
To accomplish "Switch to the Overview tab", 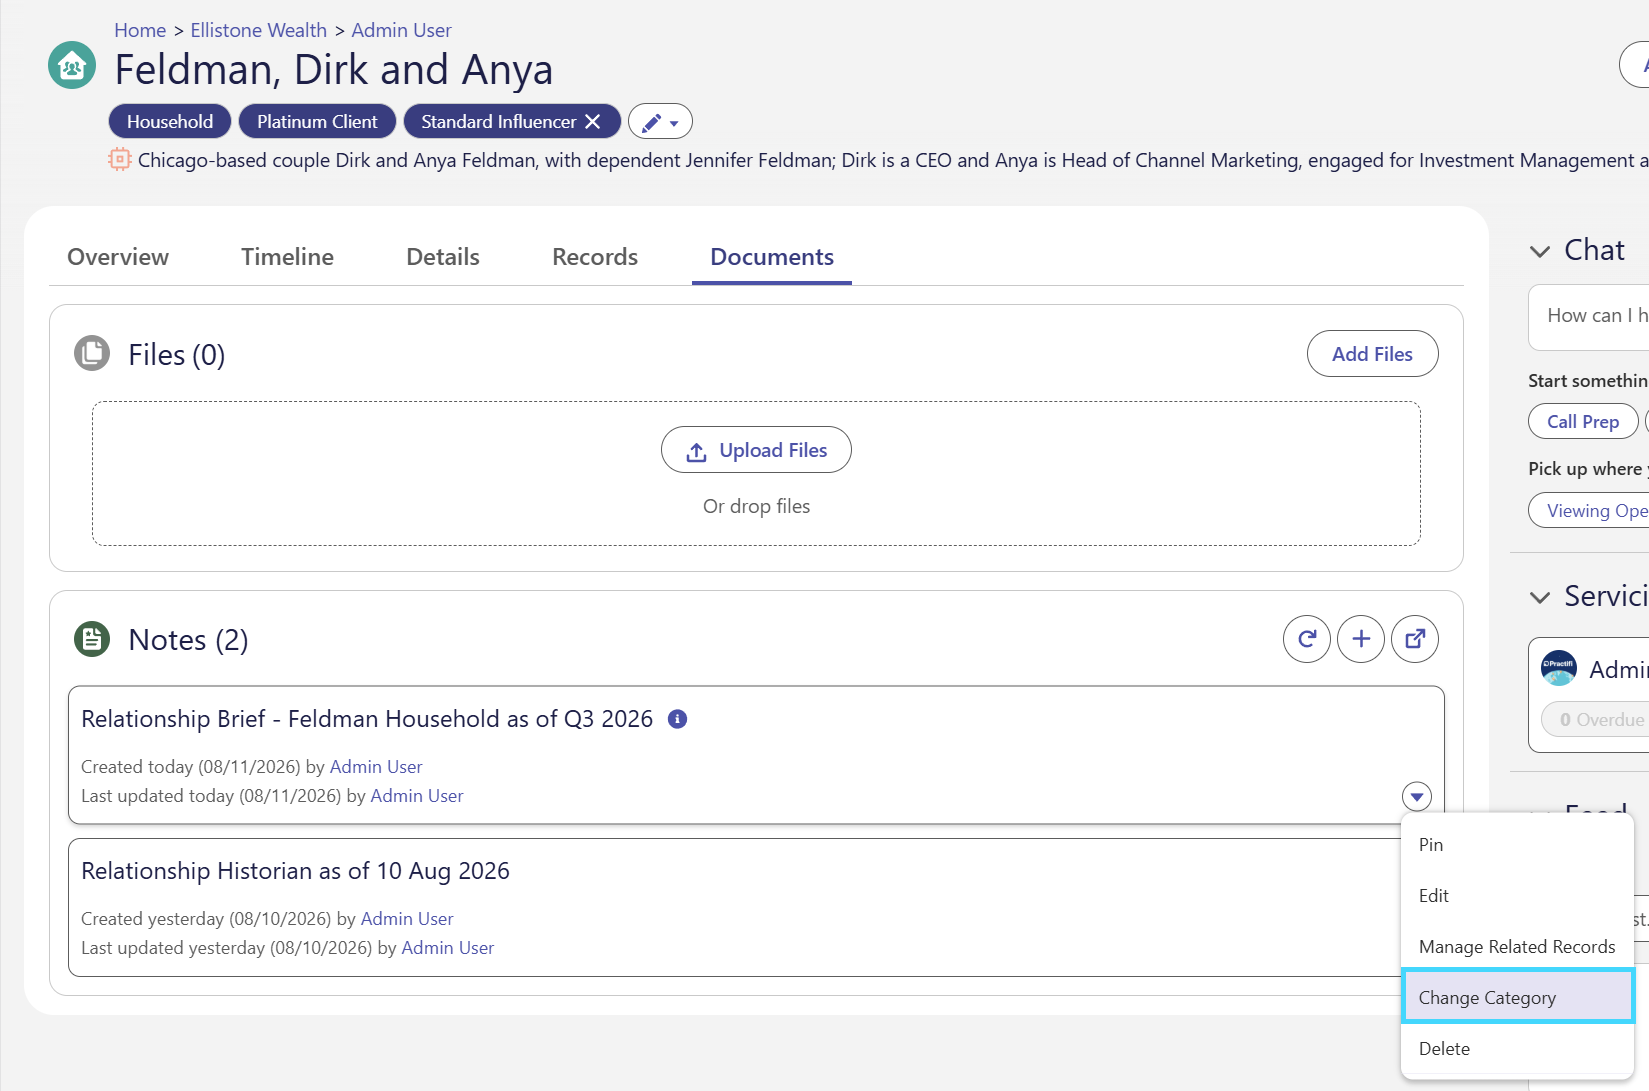I will [x=118, y=257].
